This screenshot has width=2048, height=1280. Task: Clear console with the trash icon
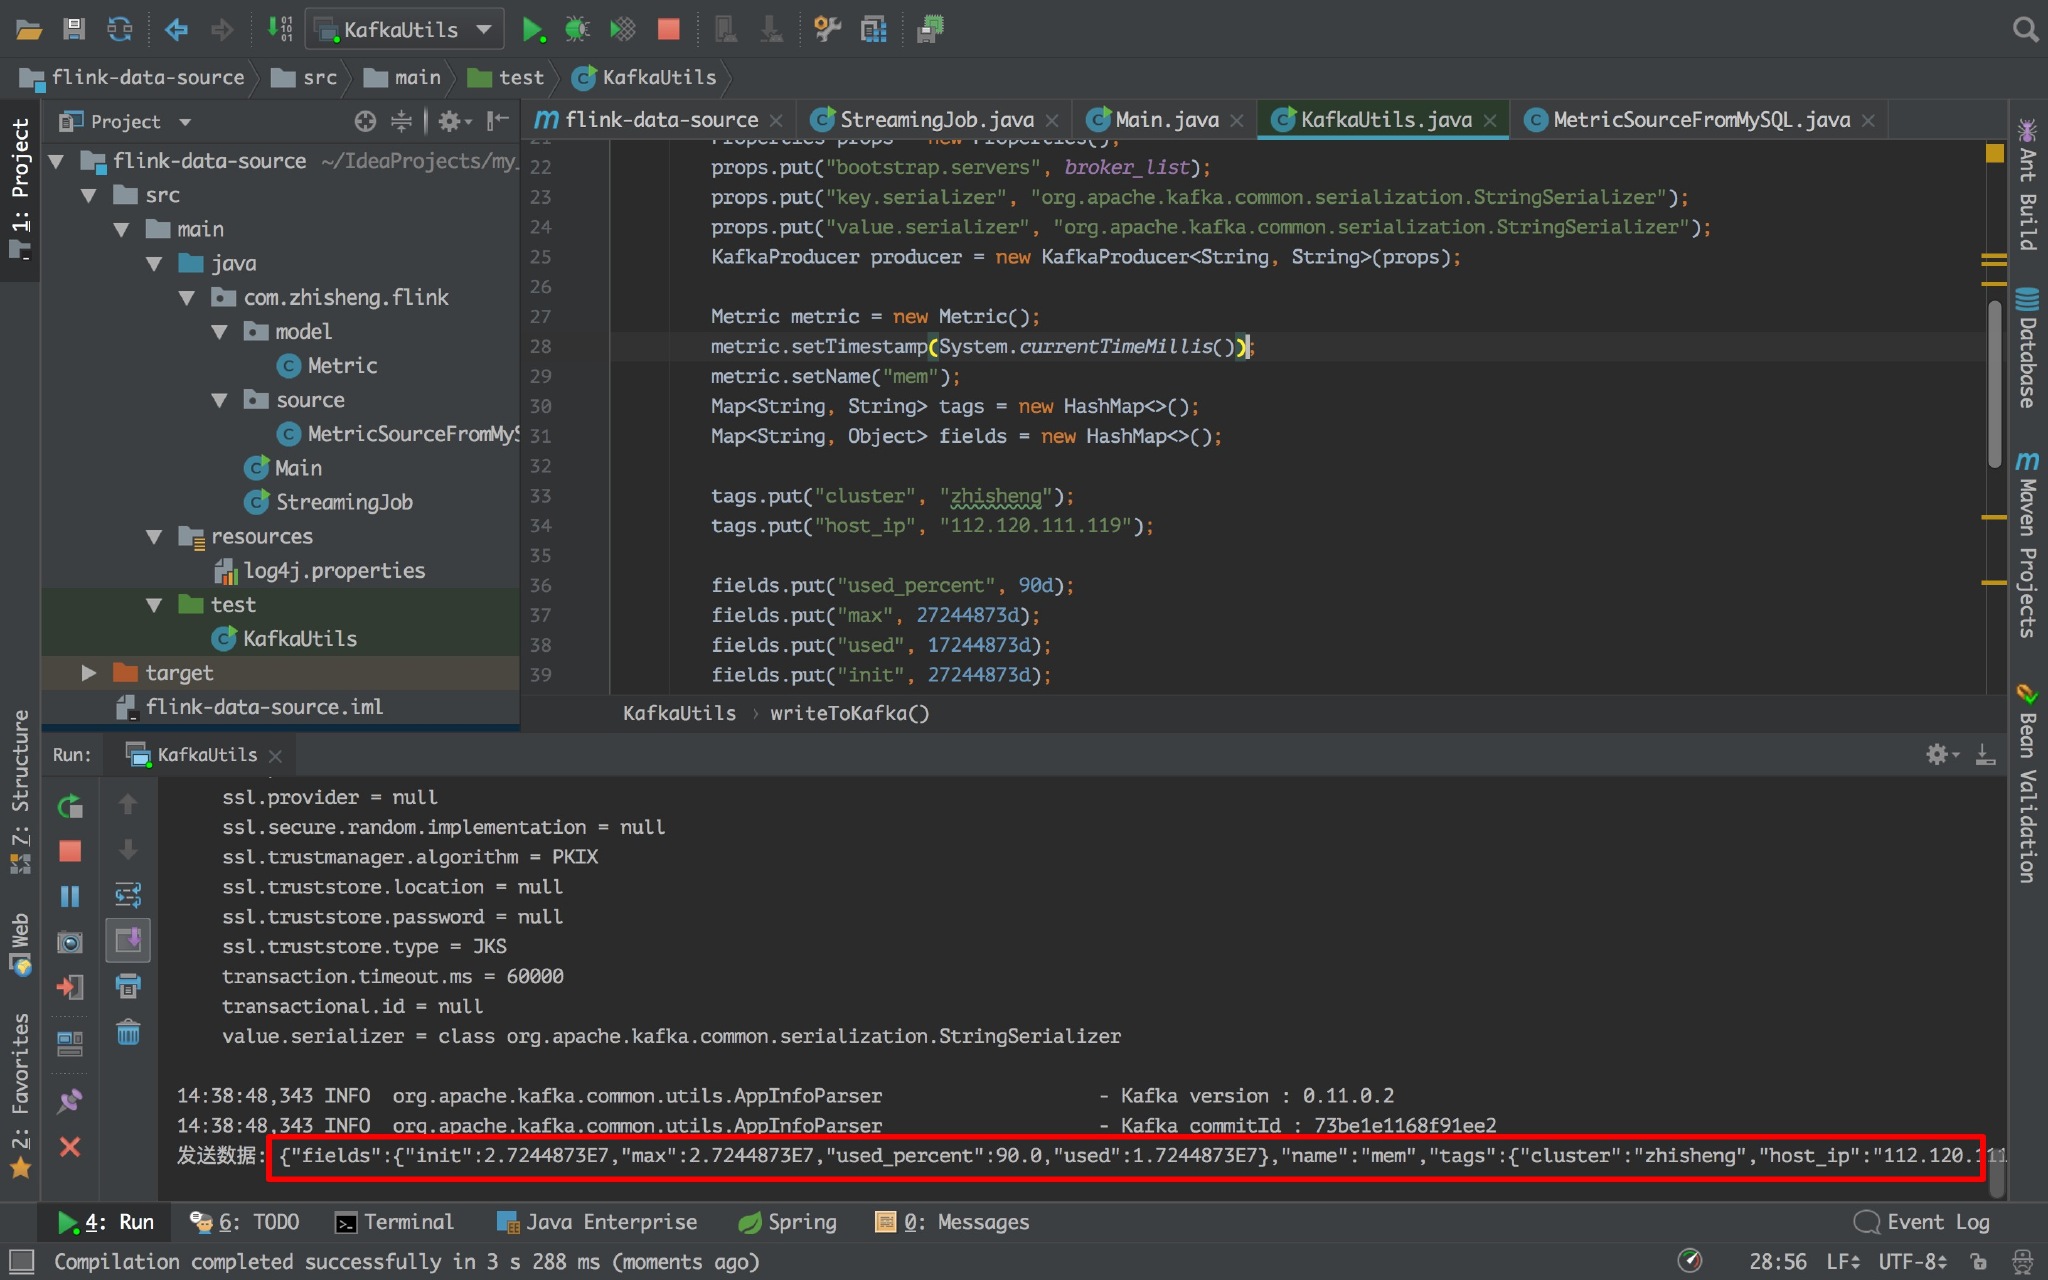[x=128, y=1032]
